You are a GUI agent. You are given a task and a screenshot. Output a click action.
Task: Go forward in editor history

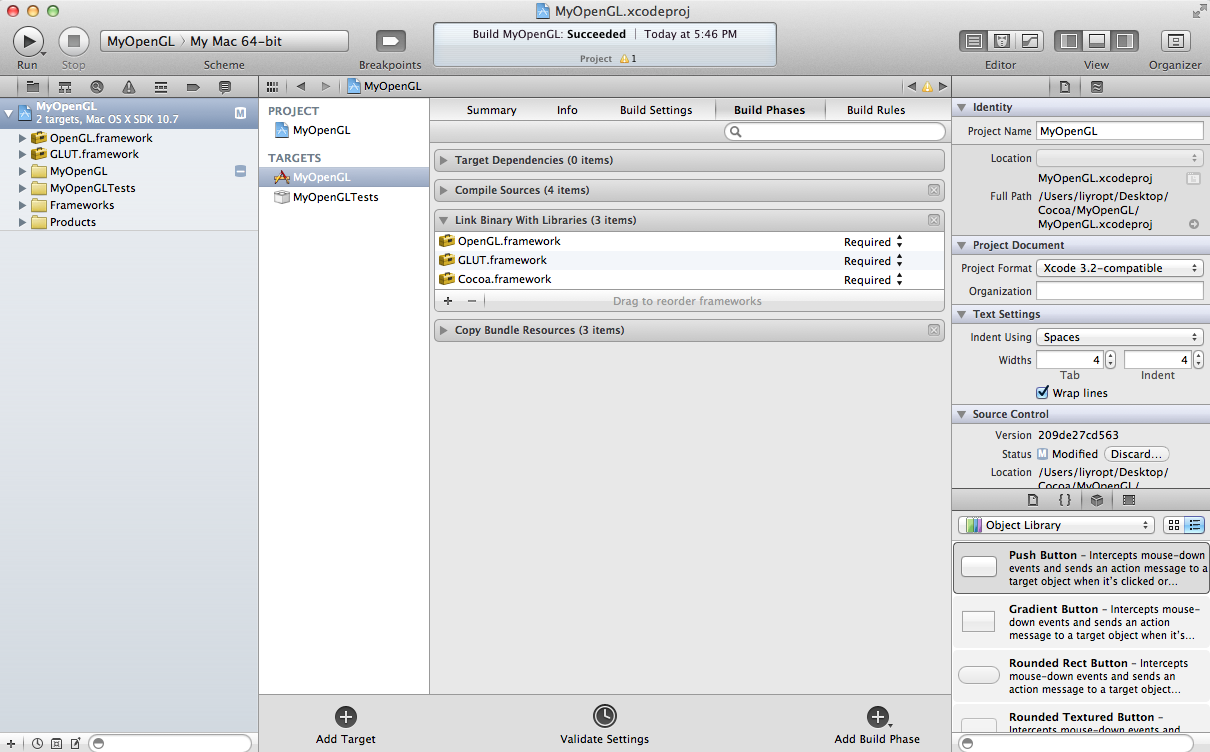pyautogui.click(x=325, y=87)
